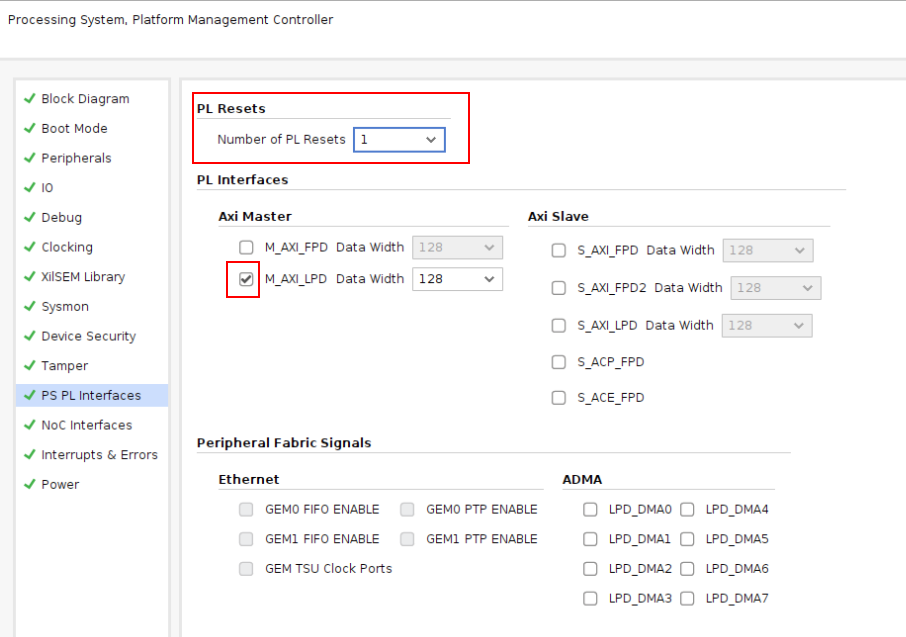This screenshot has width=906, height=637.
Task: Switch to the Boot Mode page
Action: 75,128
